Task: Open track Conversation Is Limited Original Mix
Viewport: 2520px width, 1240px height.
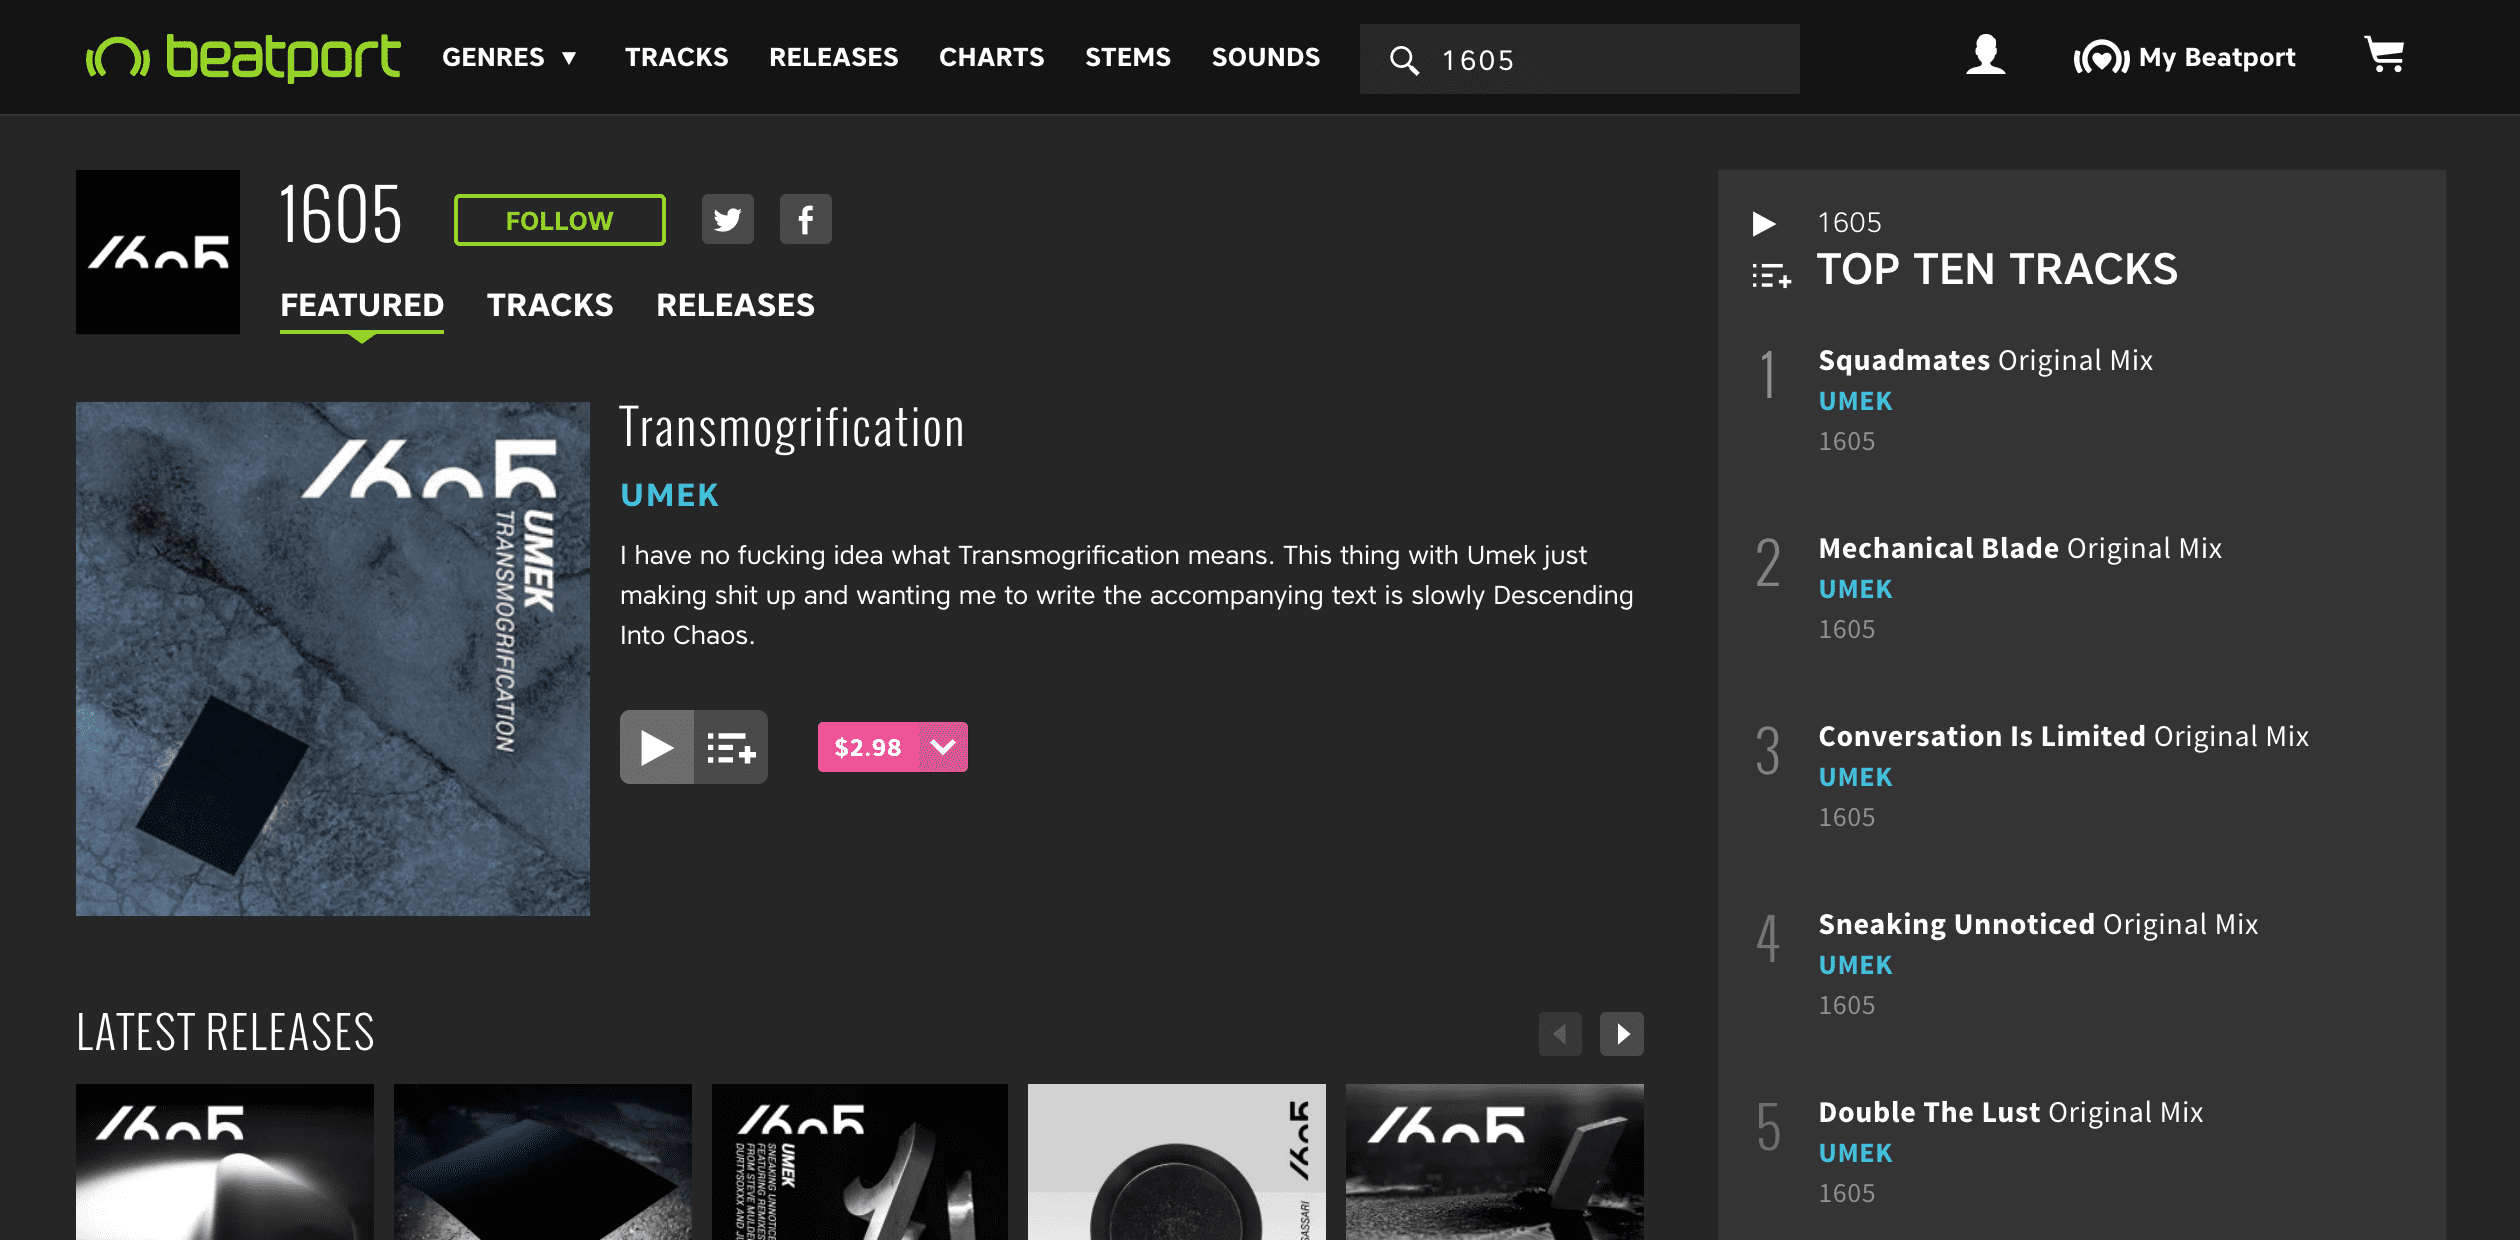Action: [x=2063, y=736]
